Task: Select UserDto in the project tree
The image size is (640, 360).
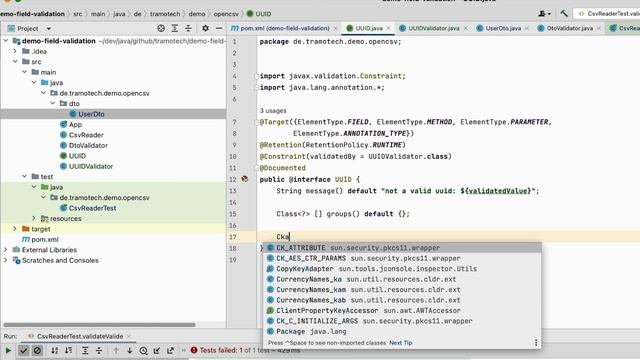Action: pos(91,114)
